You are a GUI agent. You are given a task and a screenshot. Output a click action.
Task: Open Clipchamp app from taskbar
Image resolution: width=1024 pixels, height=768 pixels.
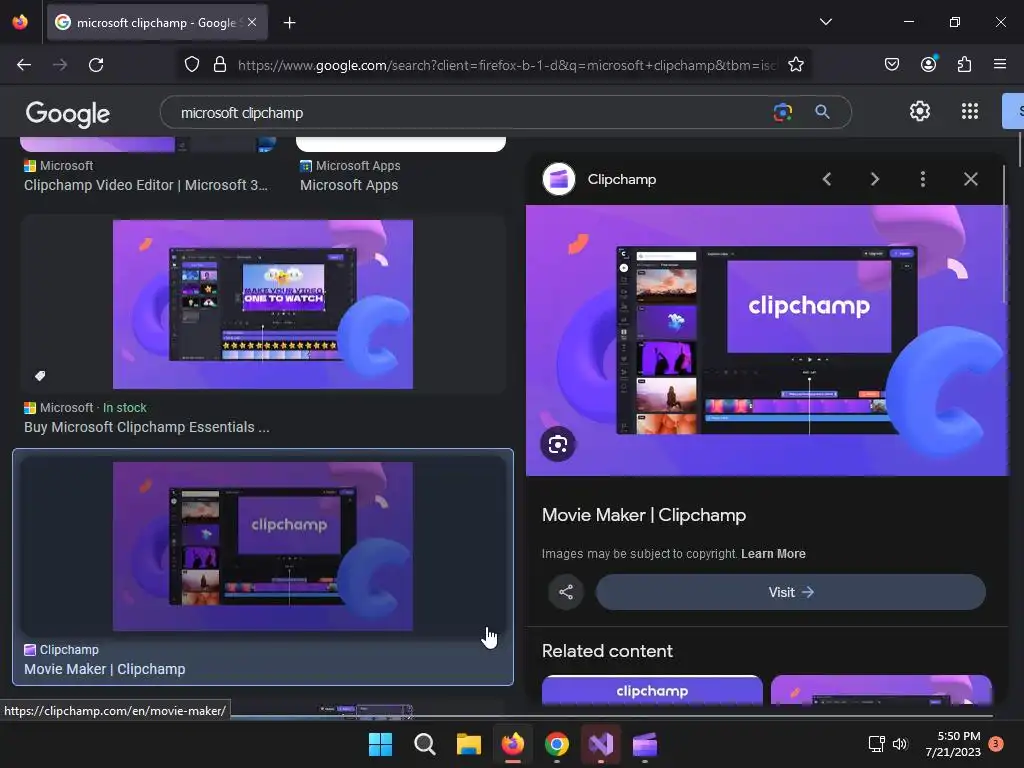coord(645,744)
